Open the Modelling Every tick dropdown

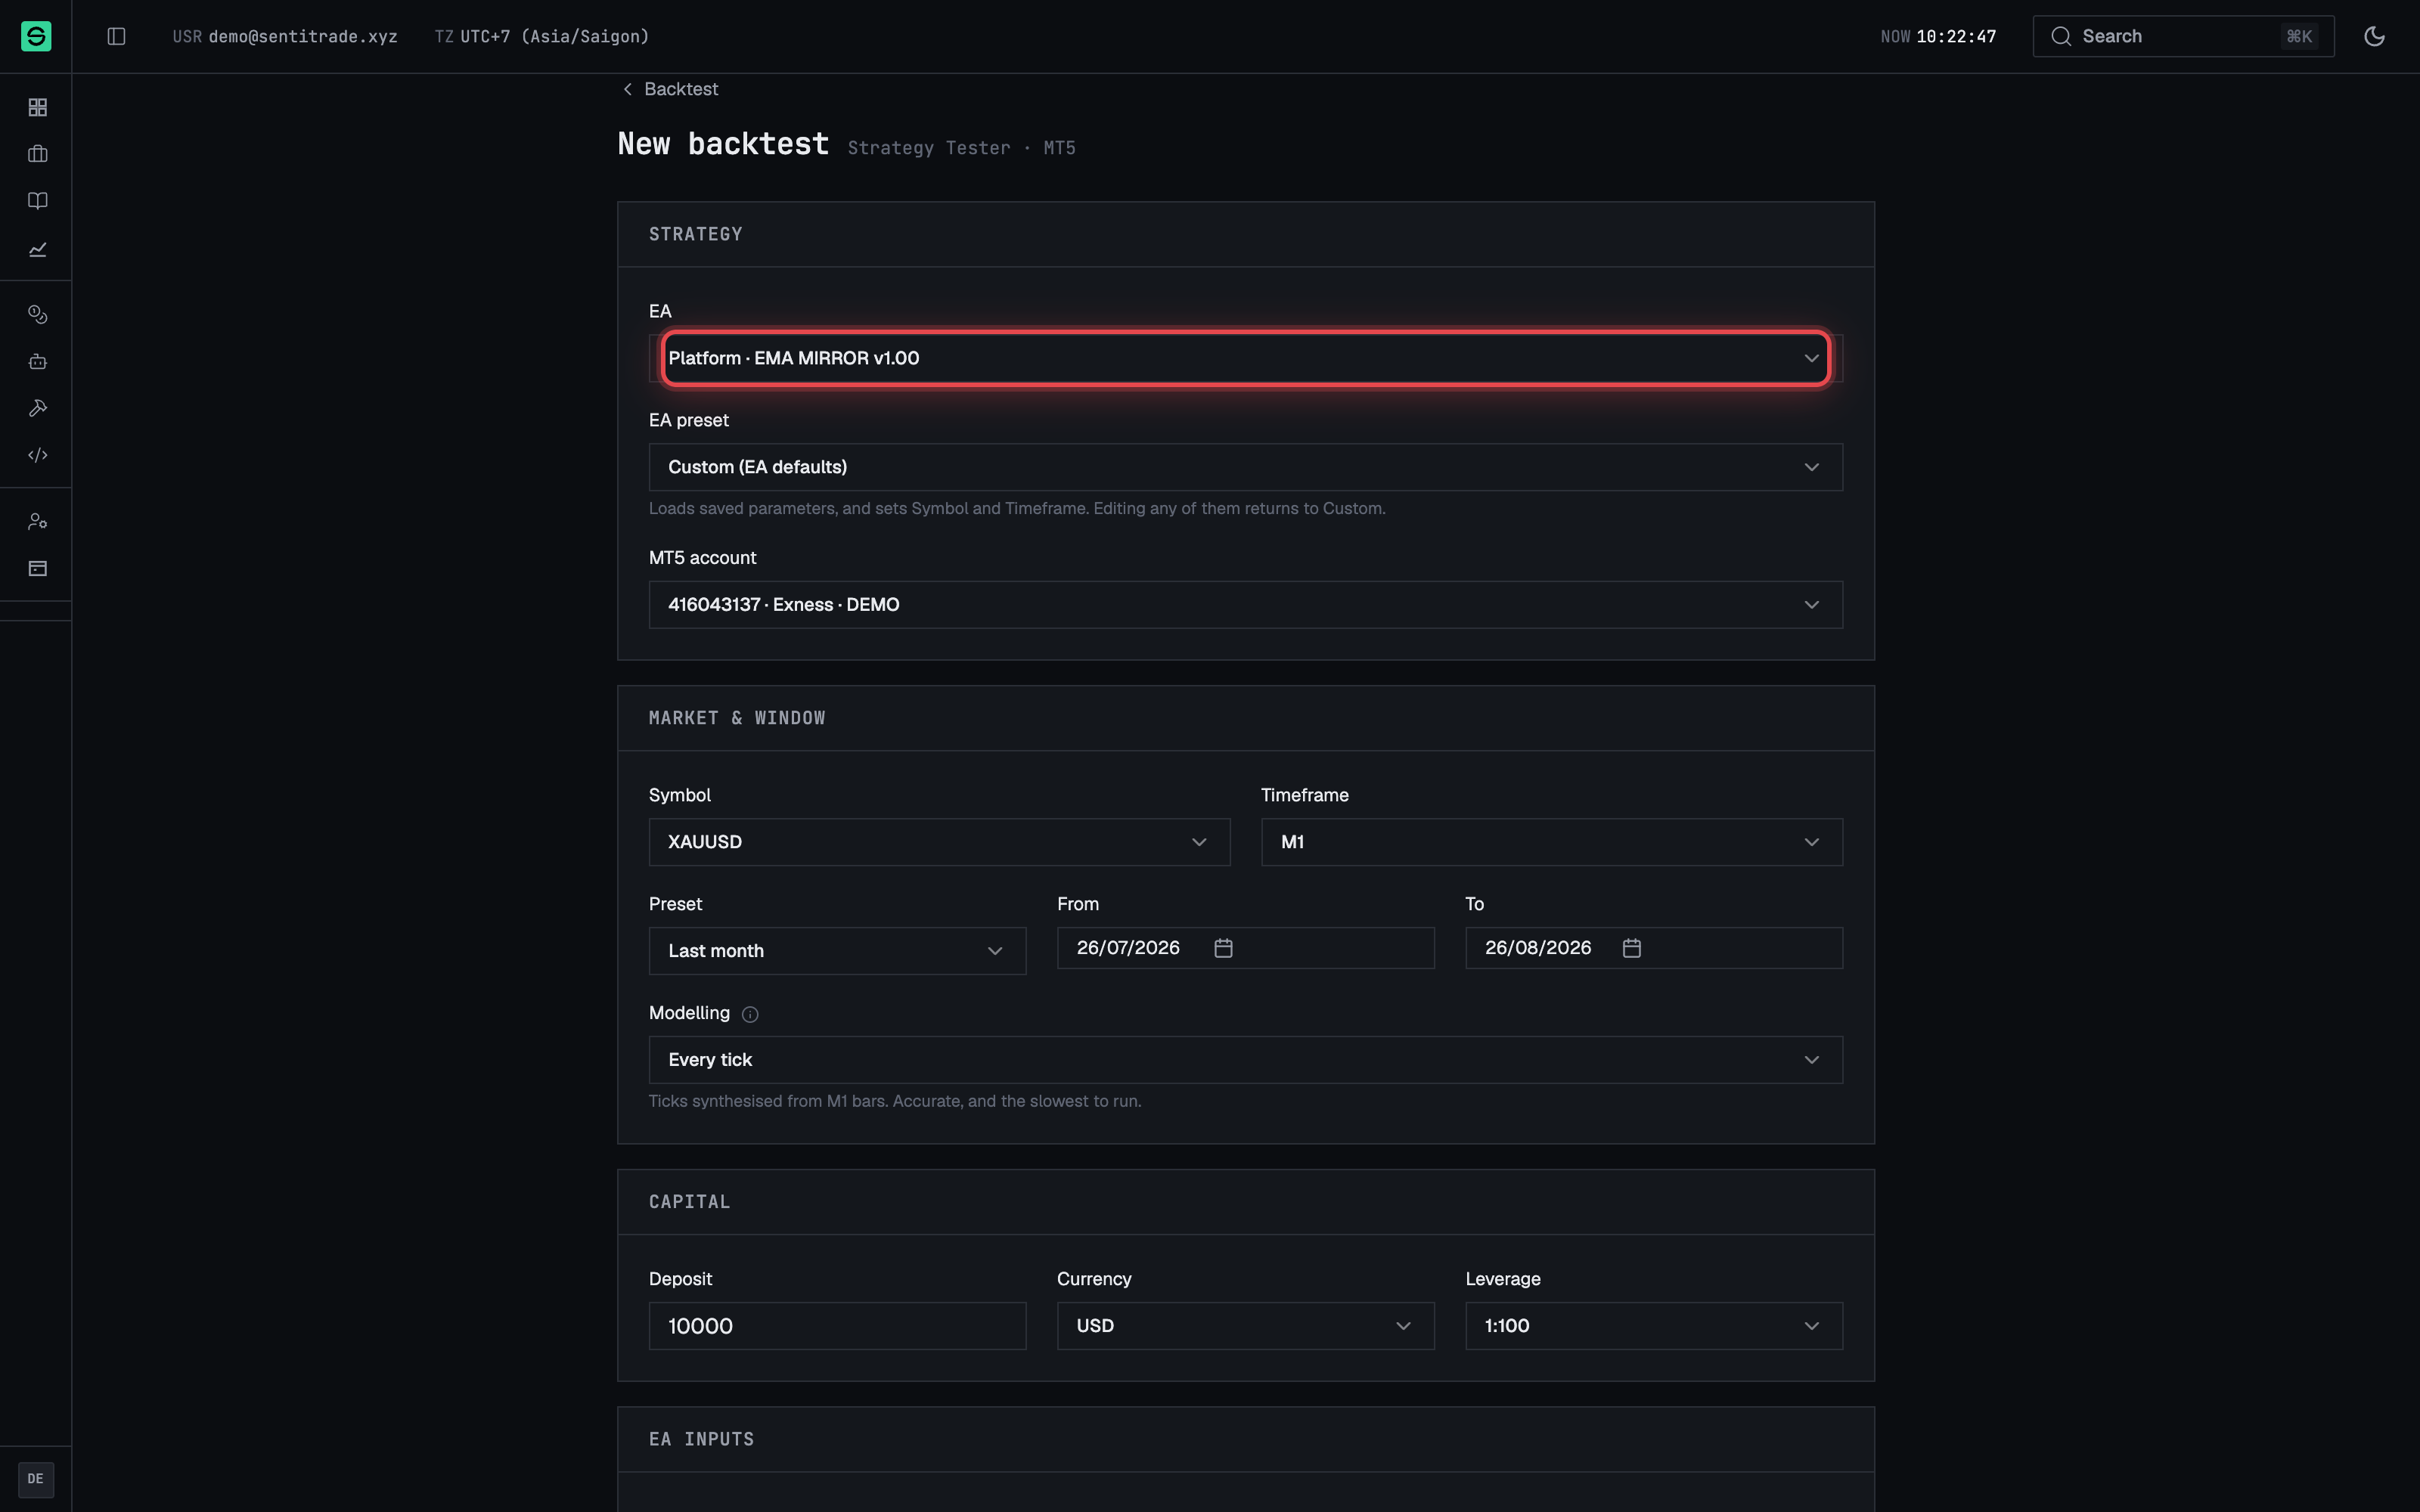(1246, 1060)
